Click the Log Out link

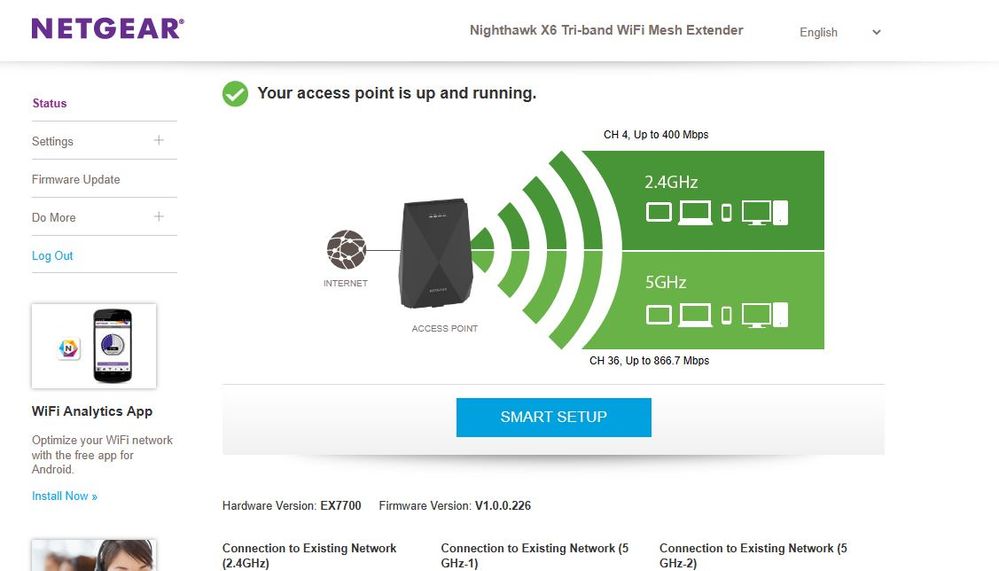[x=53, y=256]
